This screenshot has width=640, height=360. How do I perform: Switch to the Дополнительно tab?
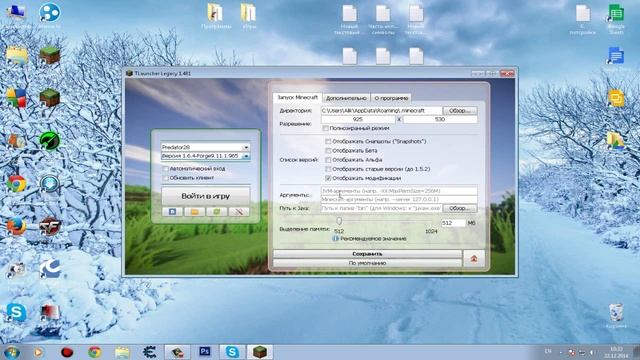[346, 98]
